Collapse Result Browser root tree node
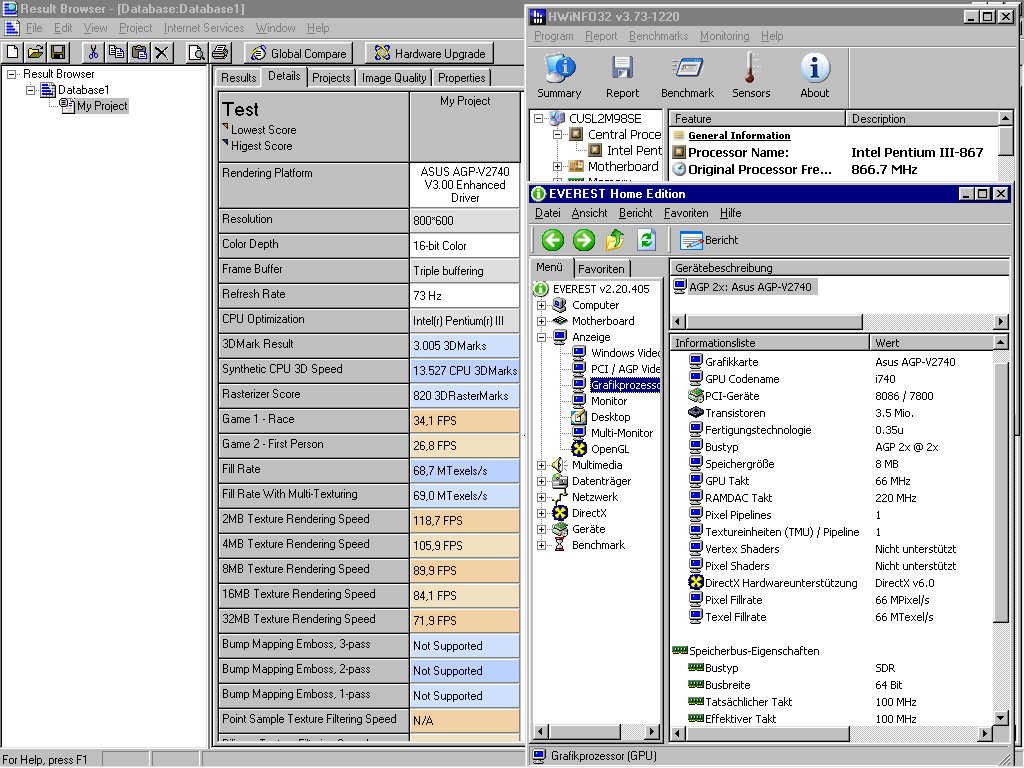This screenshot has width=1024, height=768. tap(11, 74)
